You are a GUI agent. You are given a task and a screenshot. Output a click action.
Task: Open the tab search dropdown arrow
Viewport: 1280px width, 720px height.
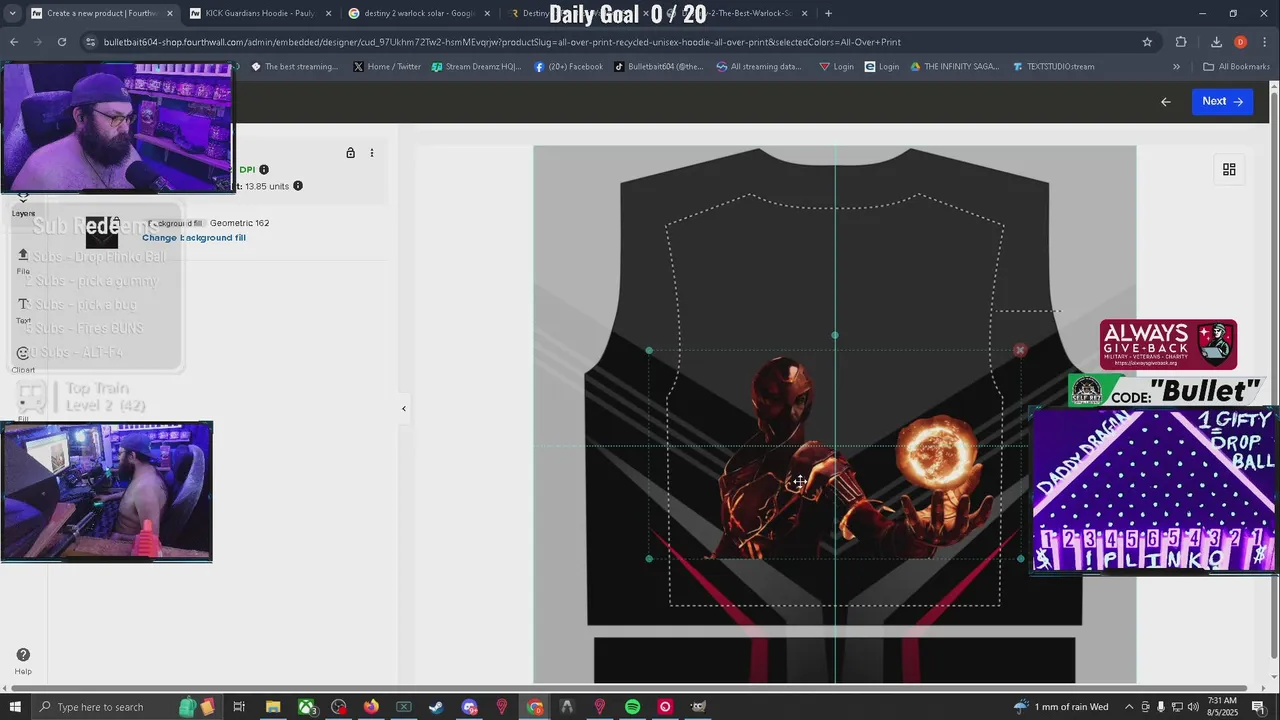12,13
